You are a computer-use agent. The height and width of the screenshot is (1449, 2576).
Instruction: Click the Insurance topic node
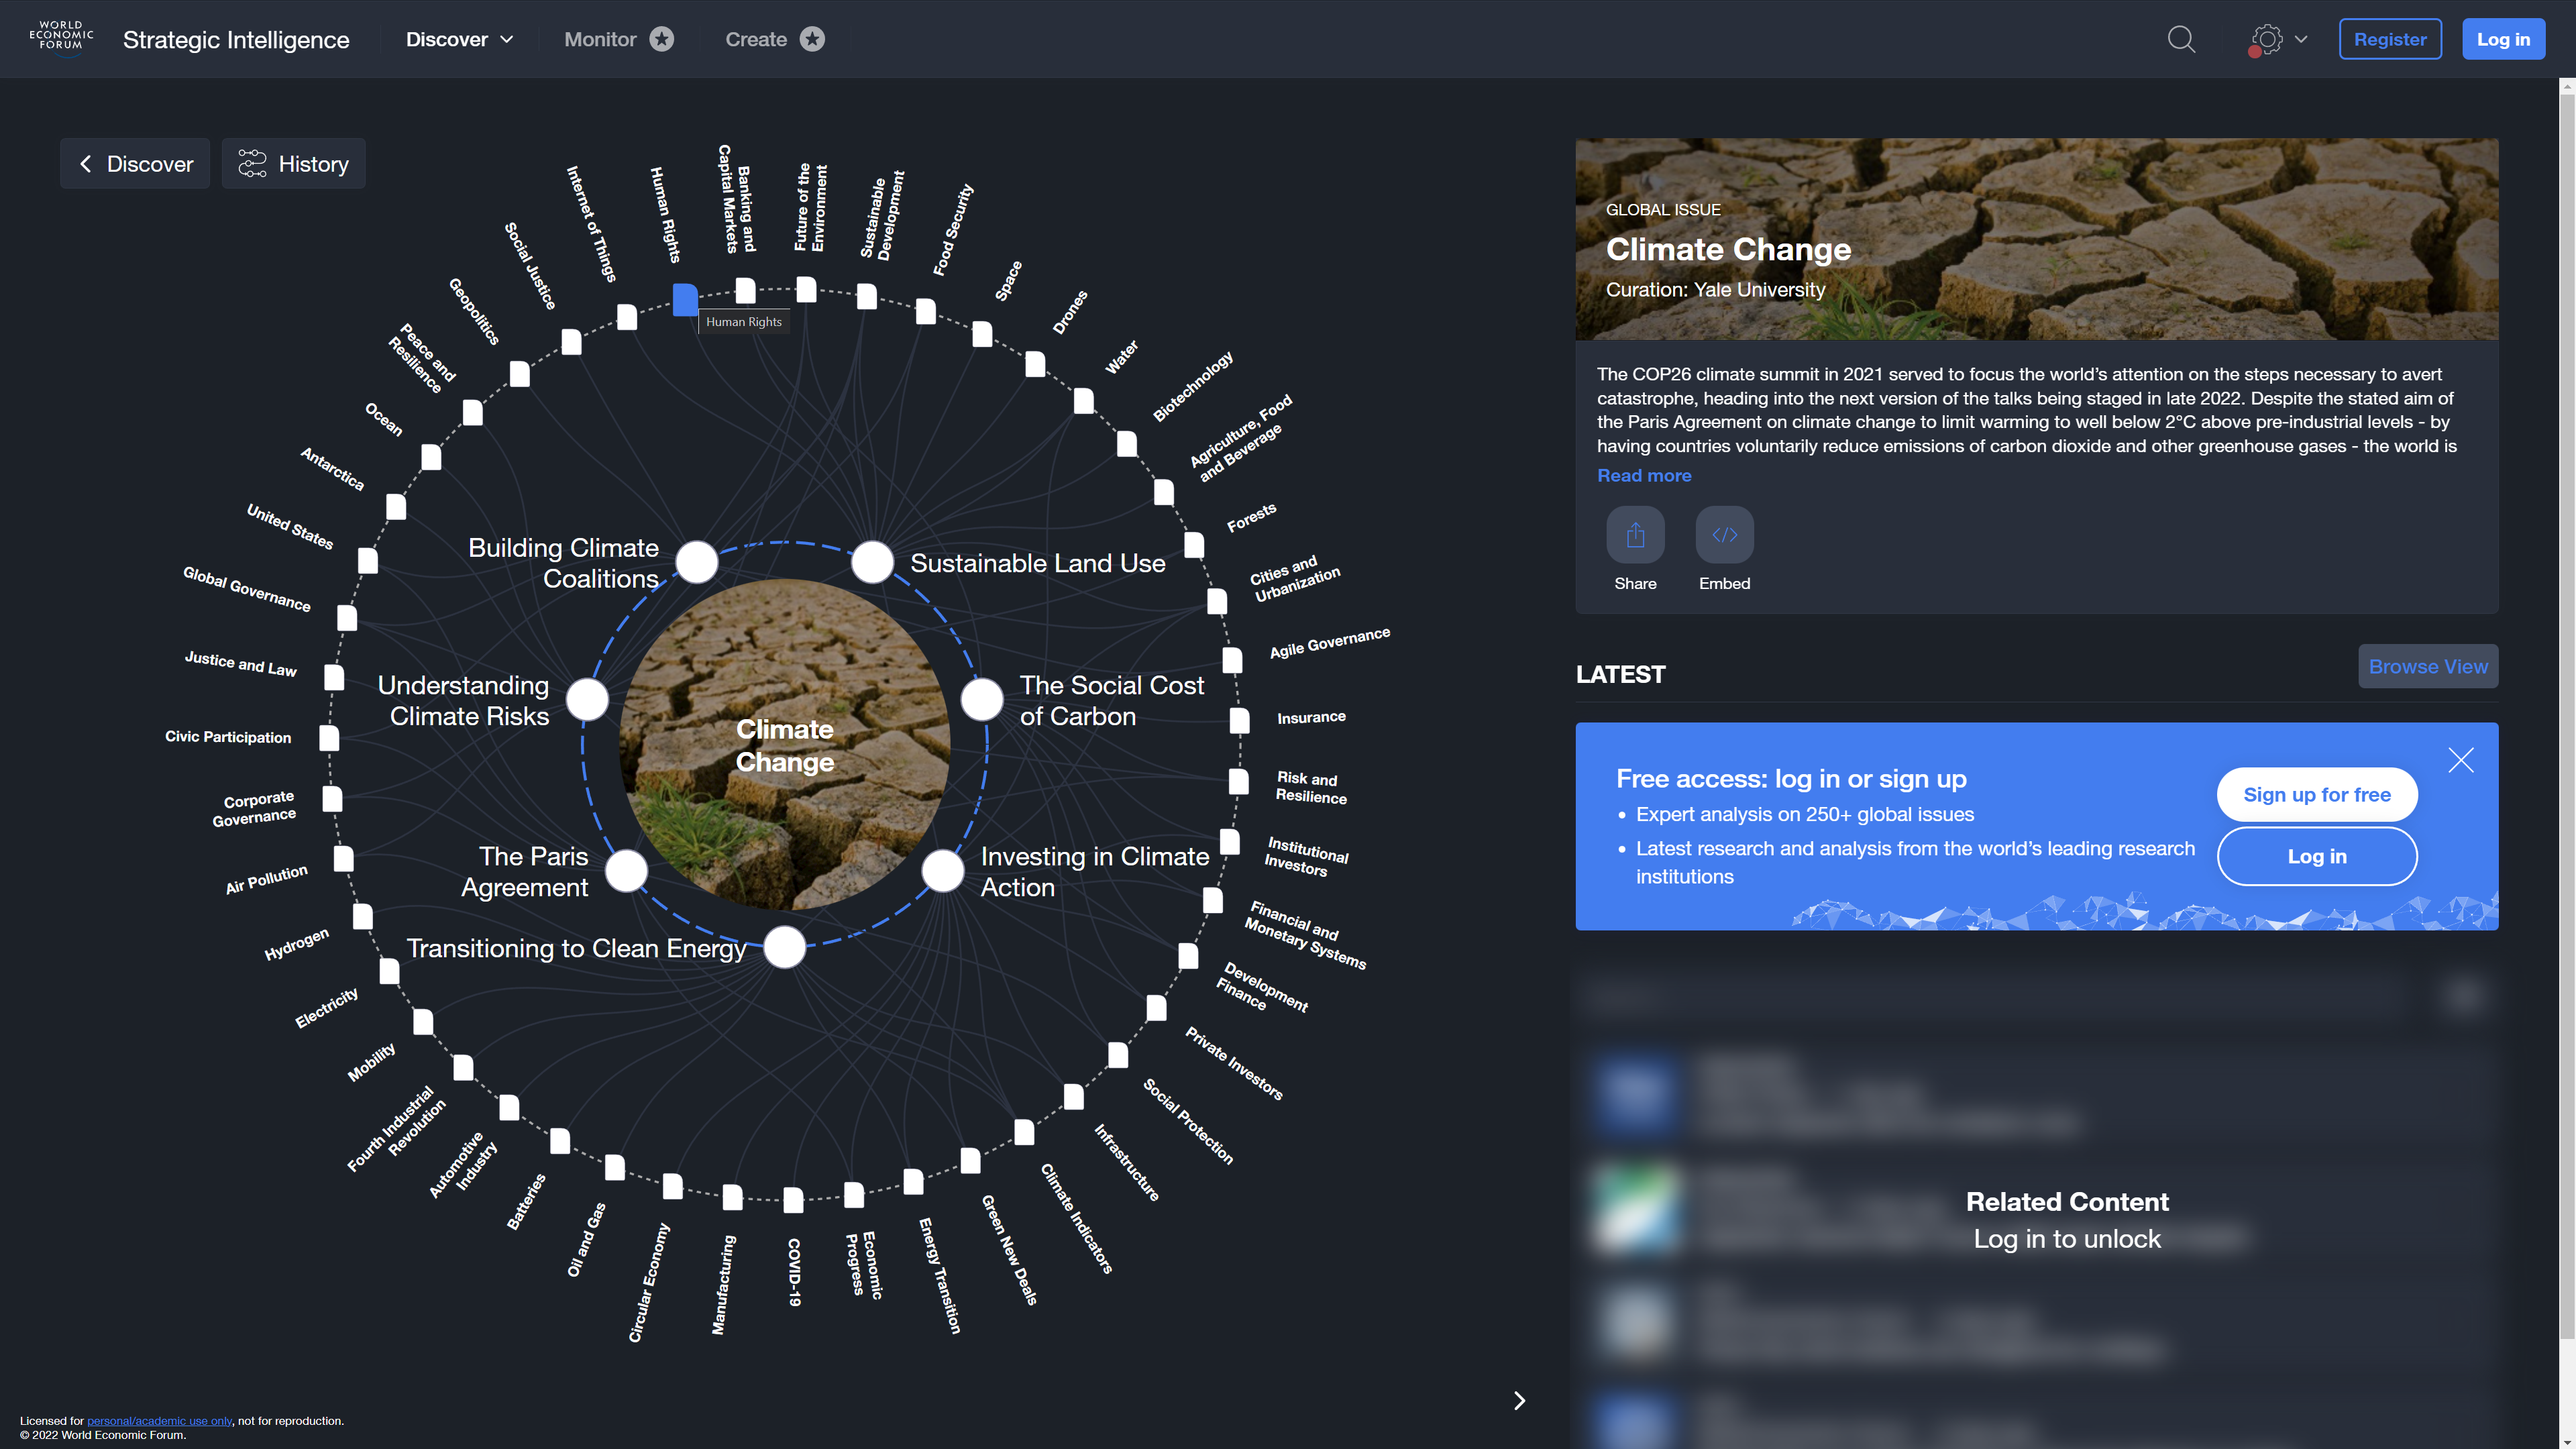click(x=1239, y=720)
